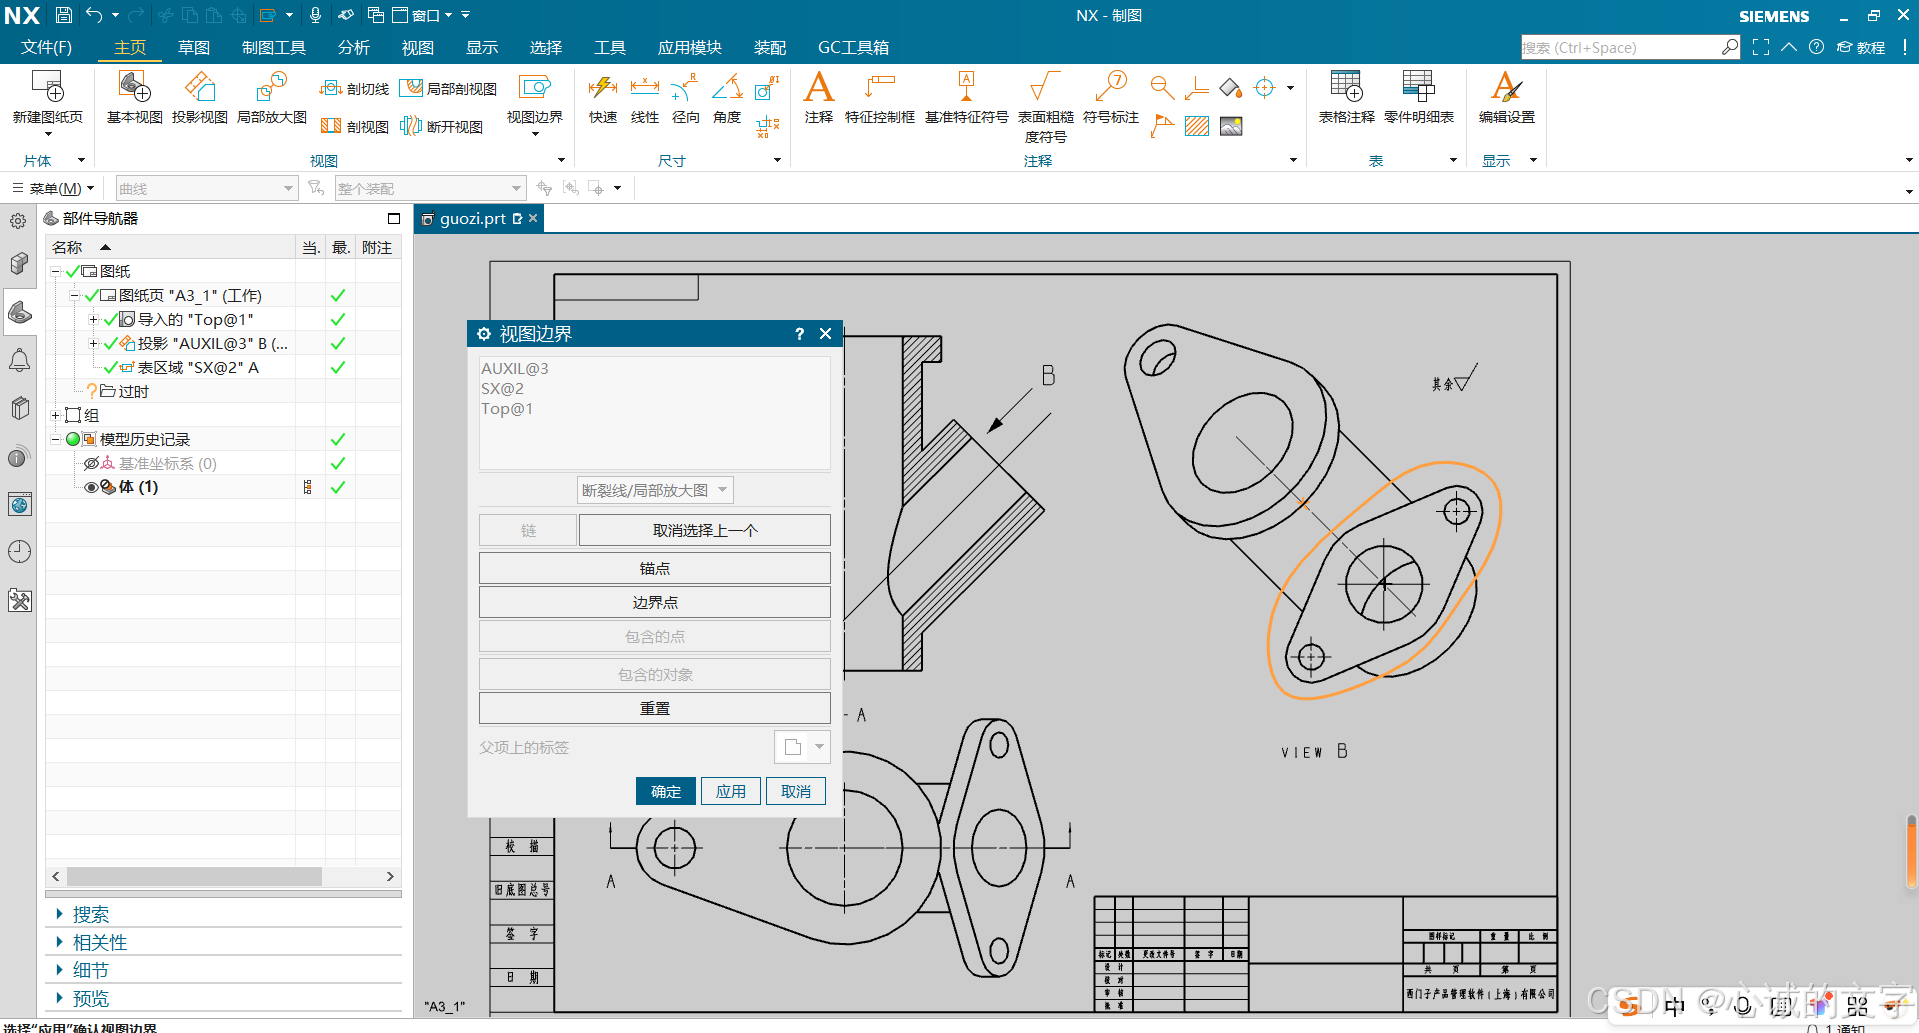Open the 菜单(M) dropdown

point(54,188)
